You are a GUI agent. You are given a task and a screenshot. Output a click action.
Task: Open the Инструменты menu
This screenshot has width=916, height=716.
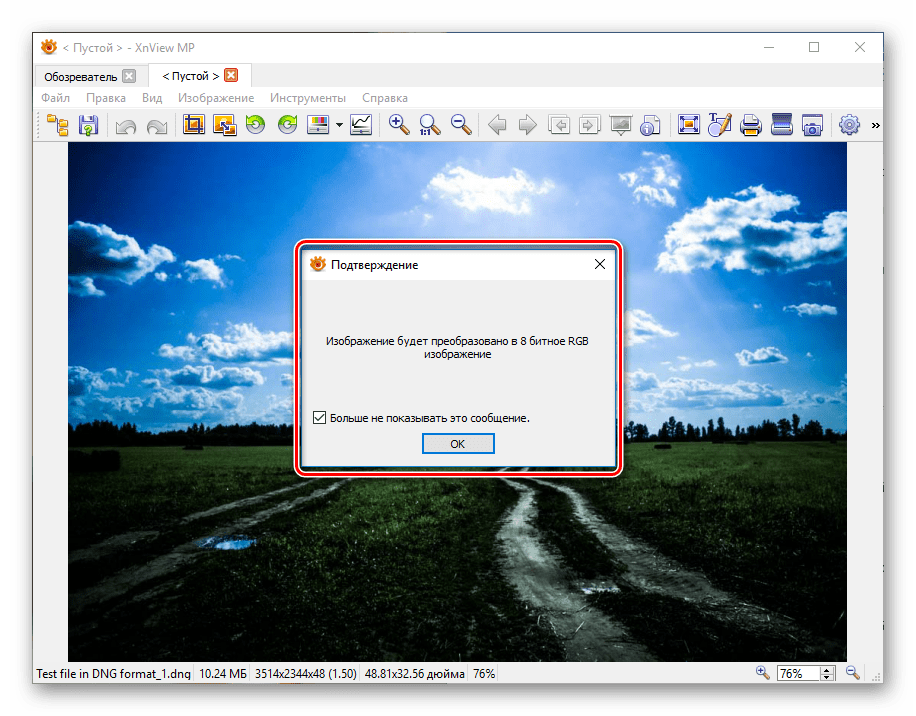pos(308,98)
